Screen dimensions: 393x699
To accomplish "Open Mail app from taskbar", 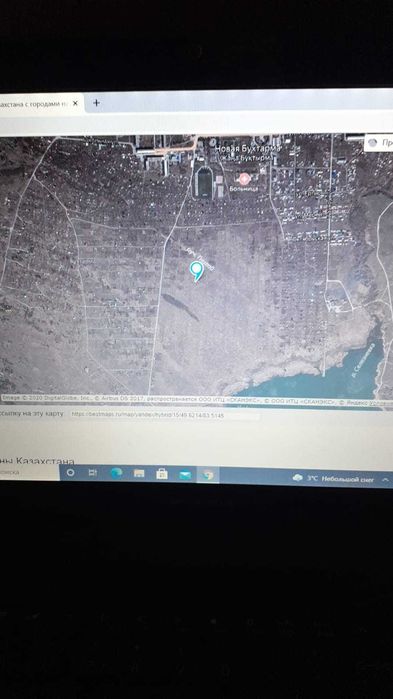I will point(185,475).
